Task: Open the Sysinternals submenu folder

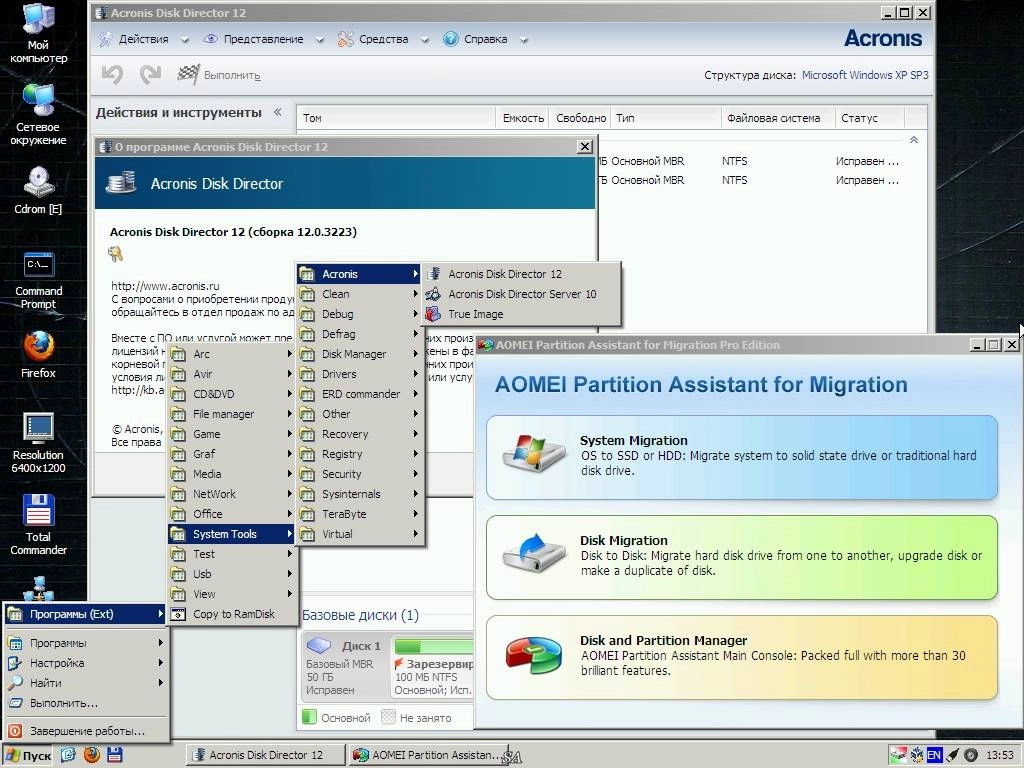Action: [x=360, y=494]
